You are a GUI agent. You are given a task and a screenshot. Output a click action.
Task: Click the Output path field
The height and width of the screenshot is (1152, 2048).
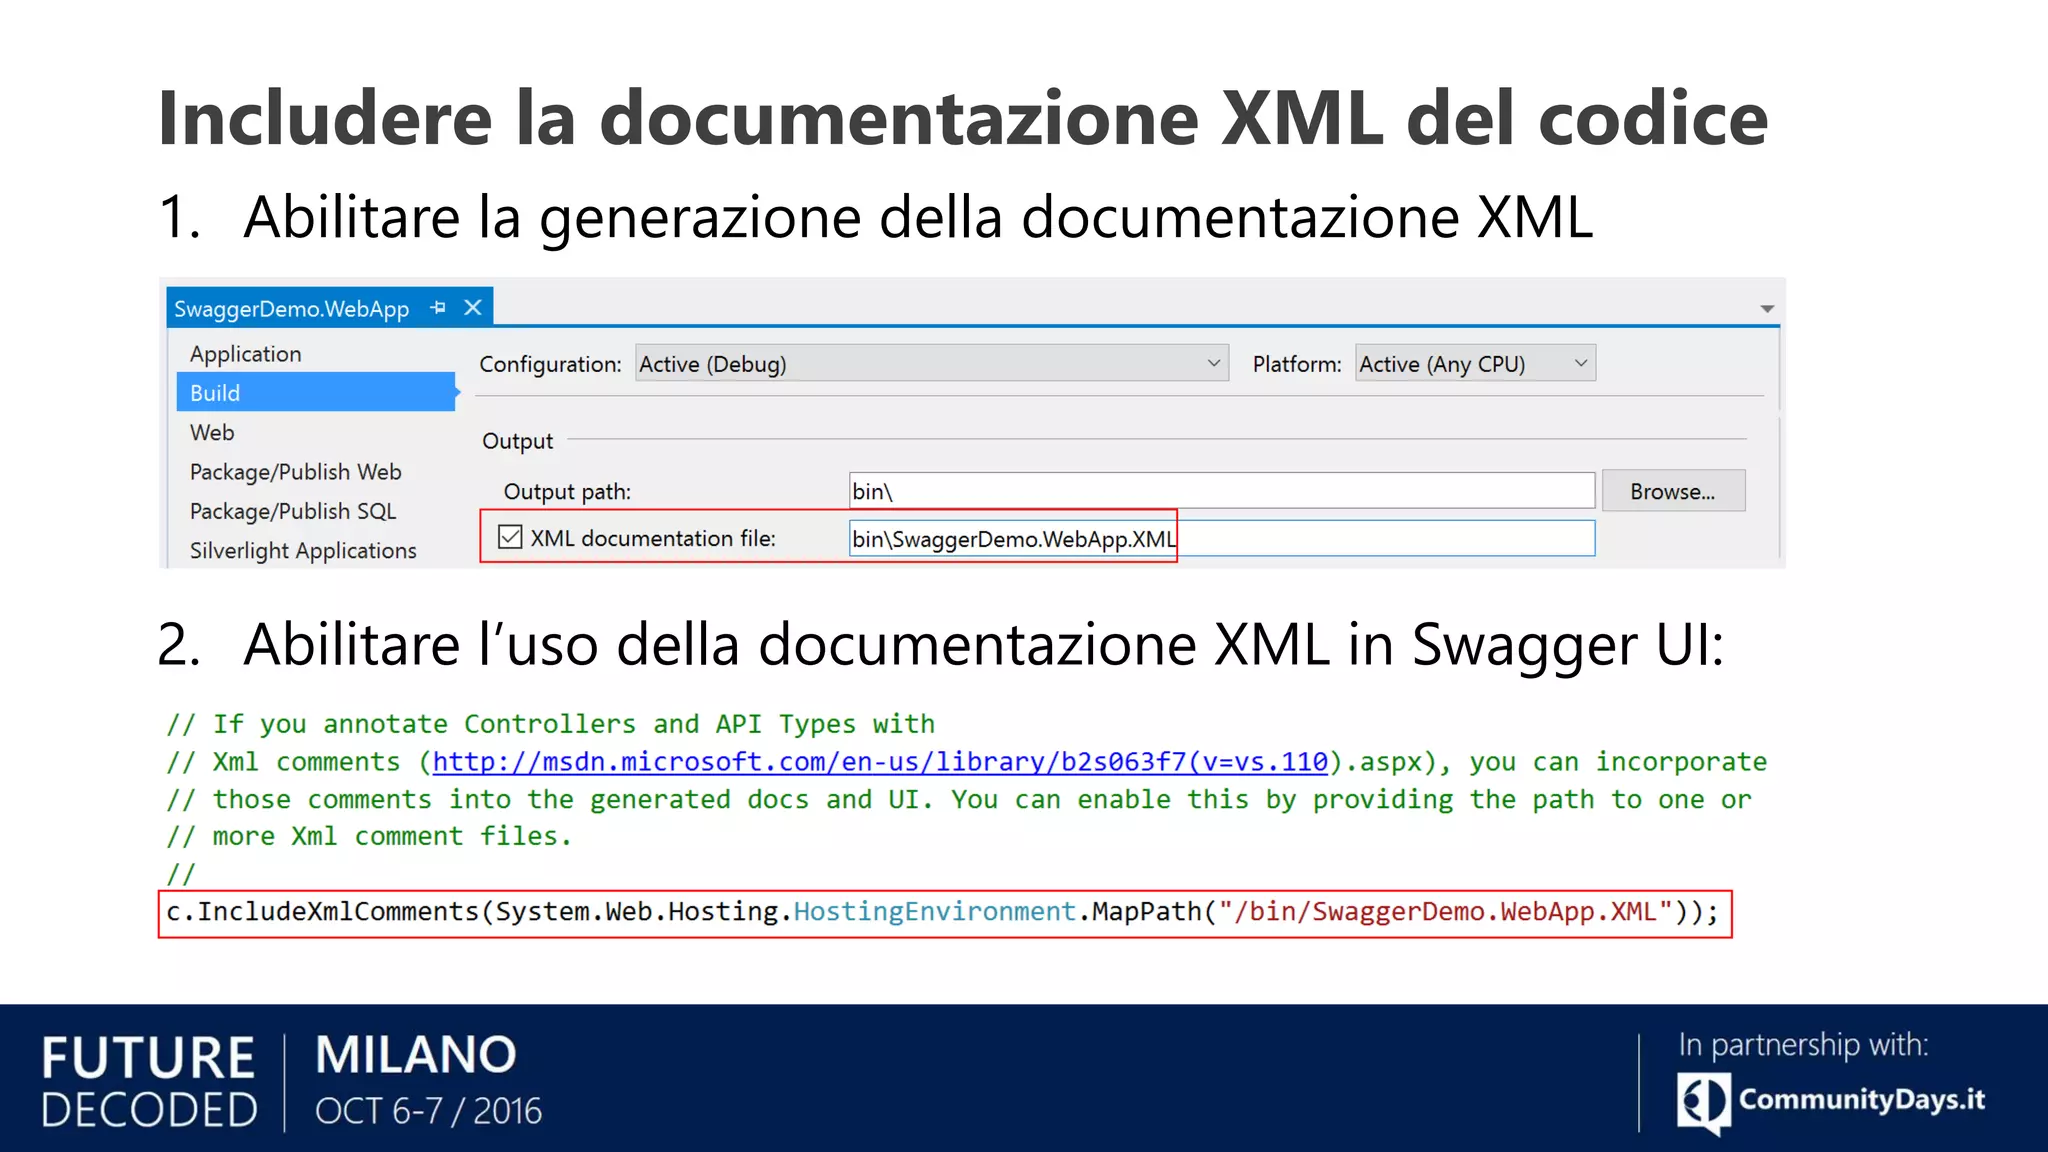[x=1222, y=491]
